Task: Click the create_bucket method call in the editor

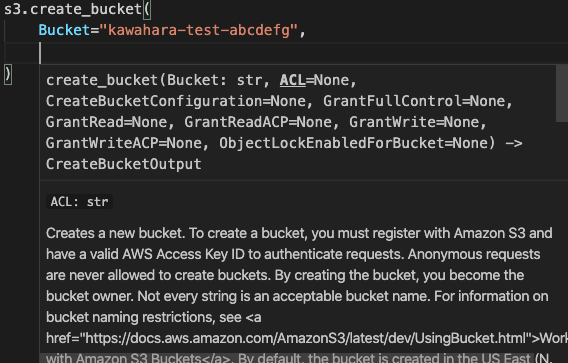Action: click(x=86, y=9)
